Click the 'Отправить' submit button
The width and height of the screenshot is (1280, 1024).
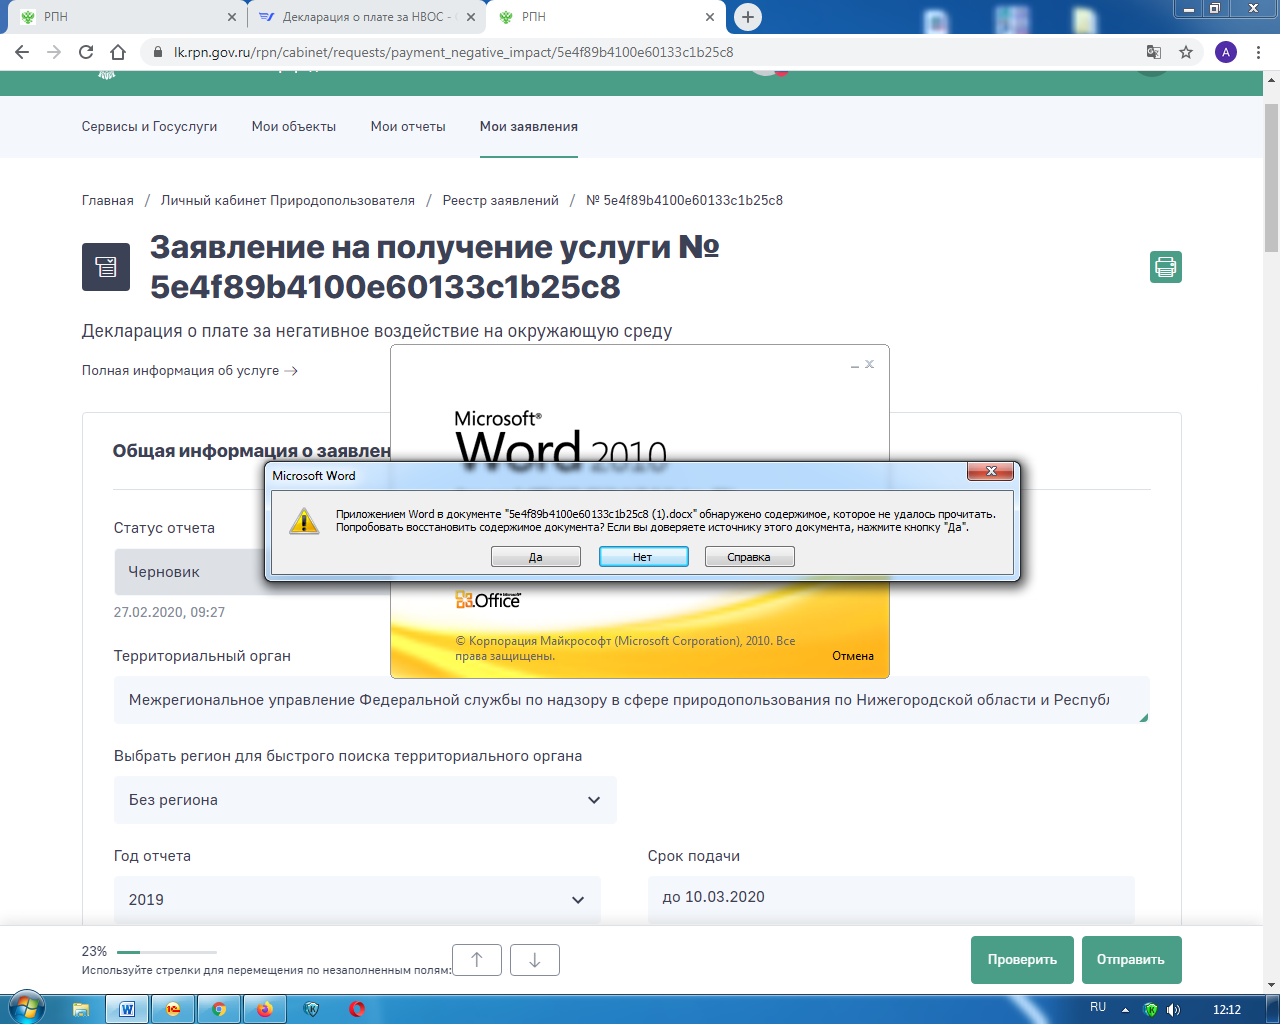(x=1131, y=960)
